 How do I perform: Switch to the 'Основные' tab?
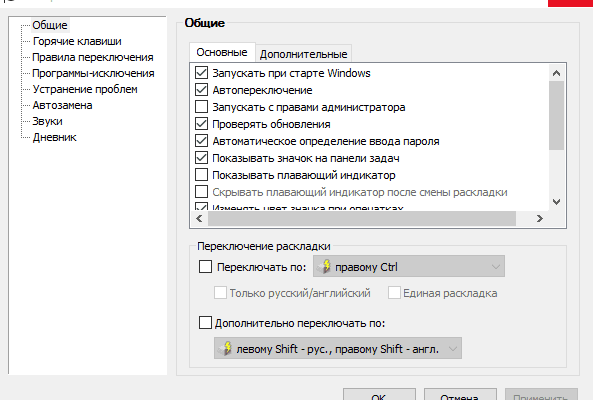pyautogui.click(x=222, y=52)
